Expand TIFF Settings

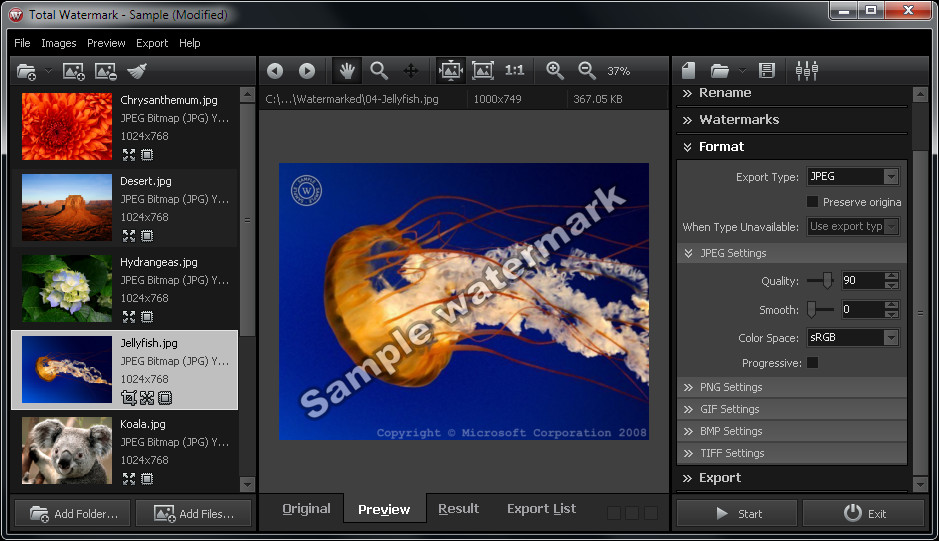pos(792,454)
